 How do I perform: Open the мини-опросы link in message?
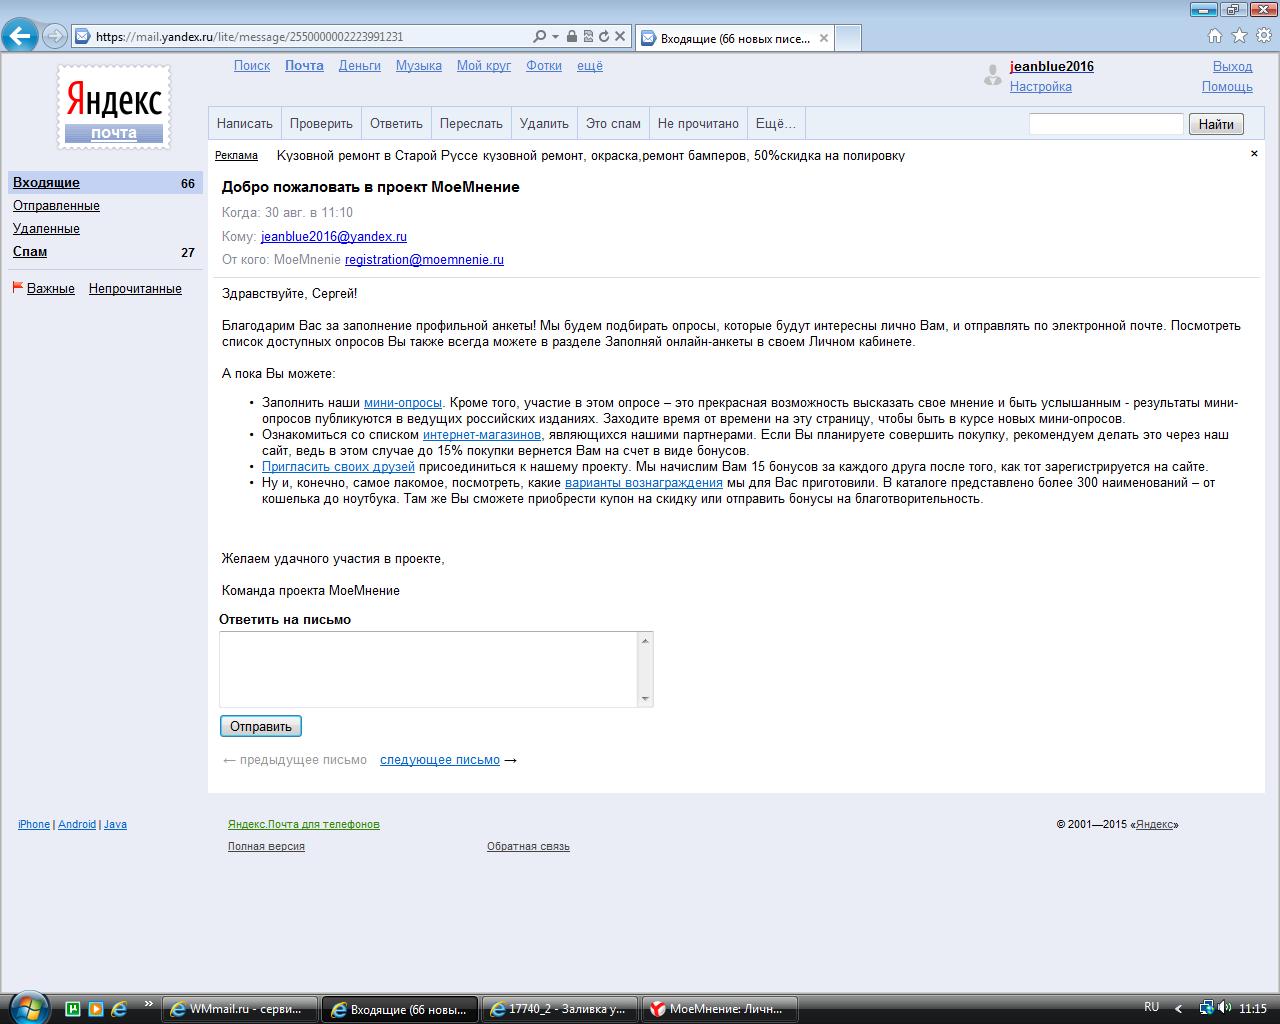click(x=403, y=403)
